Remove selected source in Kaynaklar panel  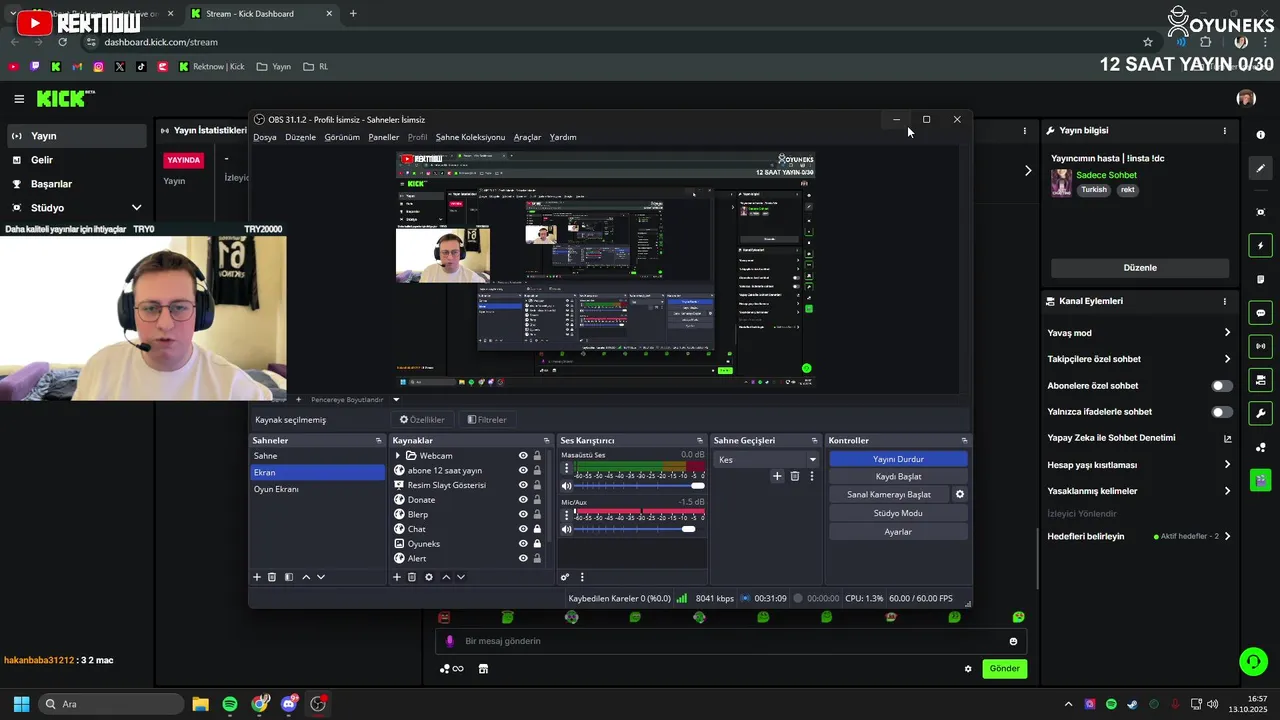(412, 577)
